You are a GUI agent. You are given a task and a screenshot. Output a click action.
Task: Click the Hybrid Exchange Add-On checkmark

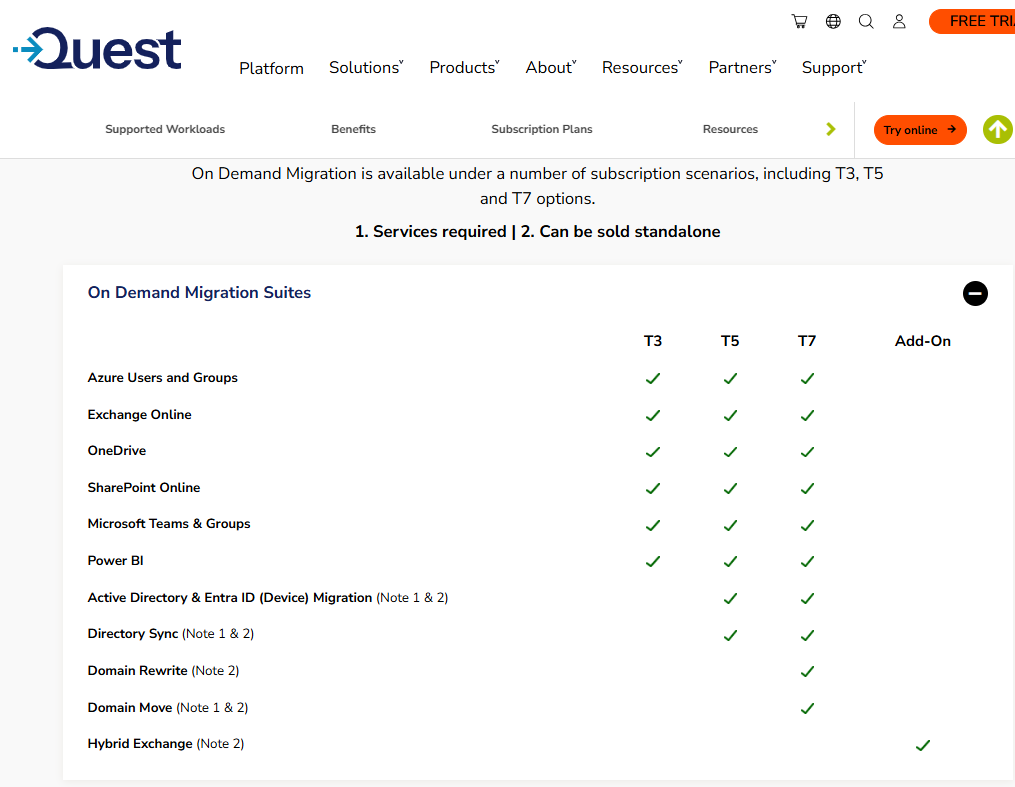pos(922,744)
